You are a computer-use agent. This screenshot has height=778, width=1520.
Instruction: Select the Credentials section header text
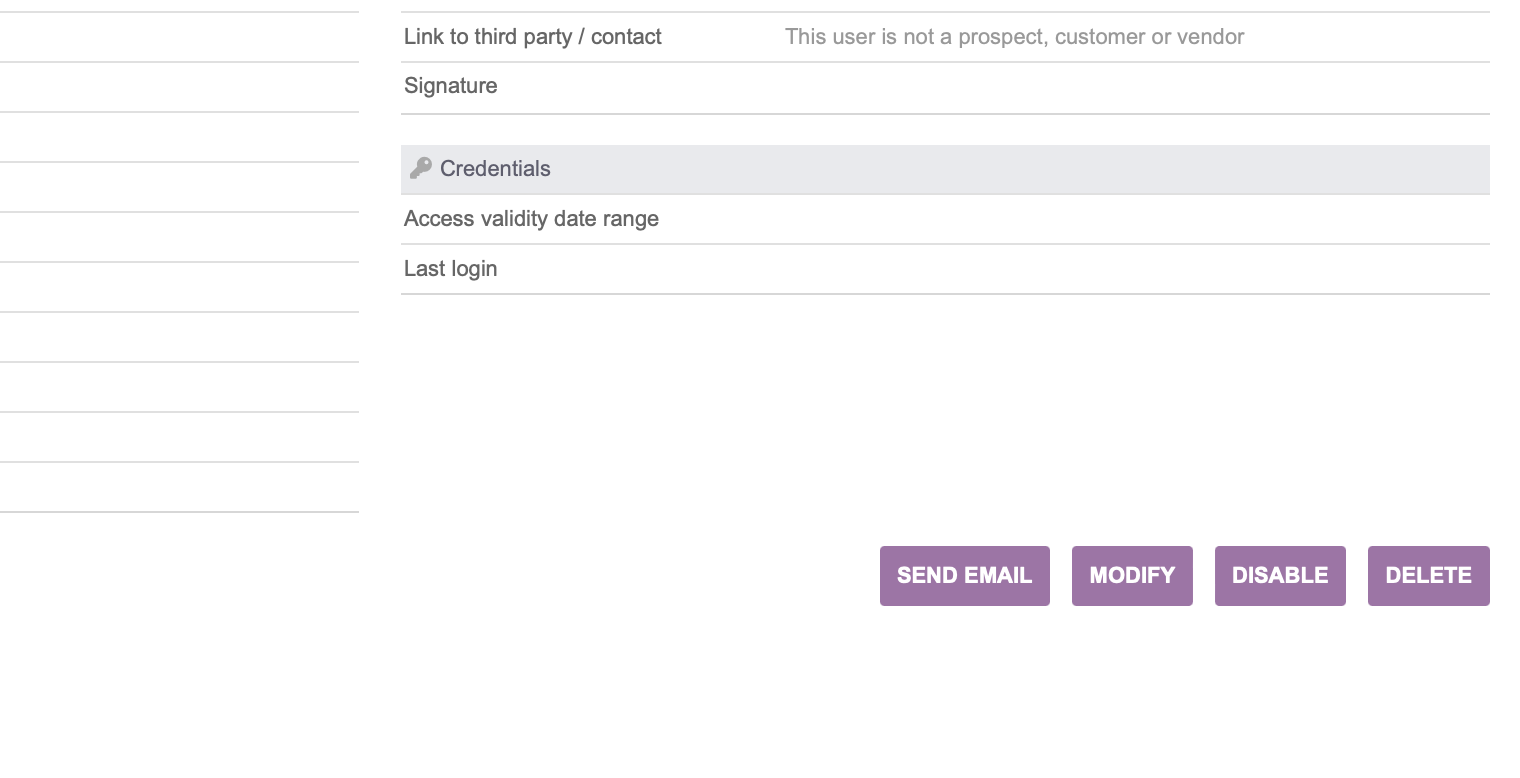[x=495, y=169]
